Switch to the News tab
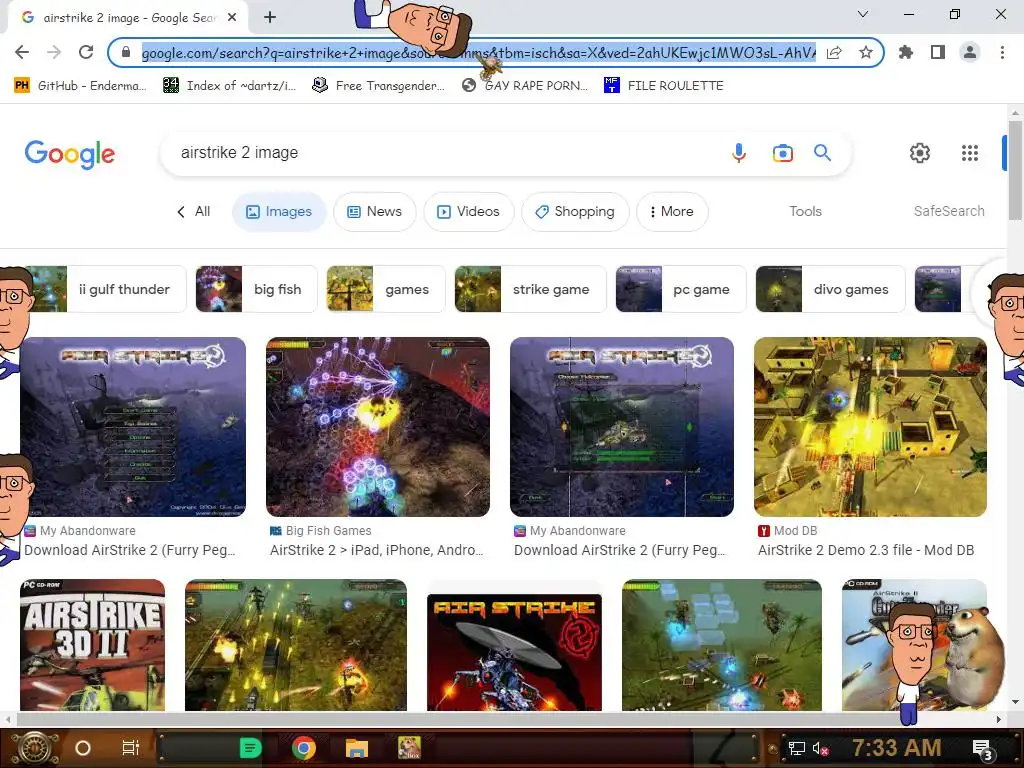The height and width of the screenshot is (768, 1024). tap(374, 212)
